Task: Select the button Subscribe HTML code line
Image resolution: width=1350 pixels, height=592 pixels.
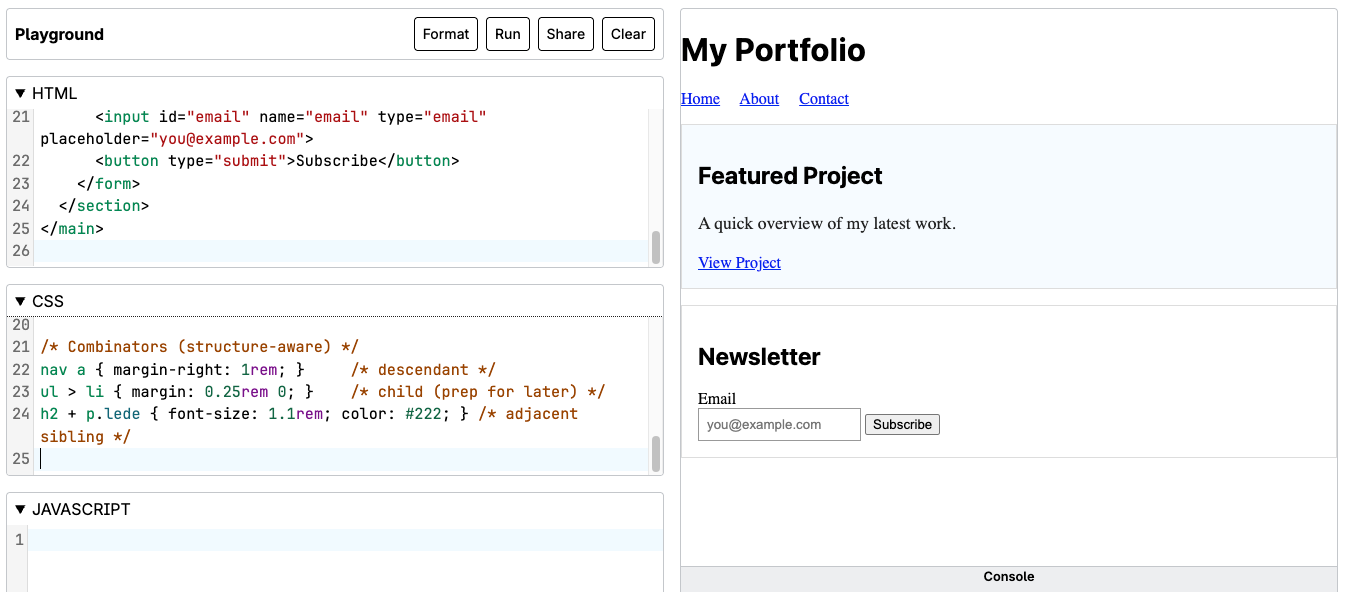Action: [x=278, y=161]
